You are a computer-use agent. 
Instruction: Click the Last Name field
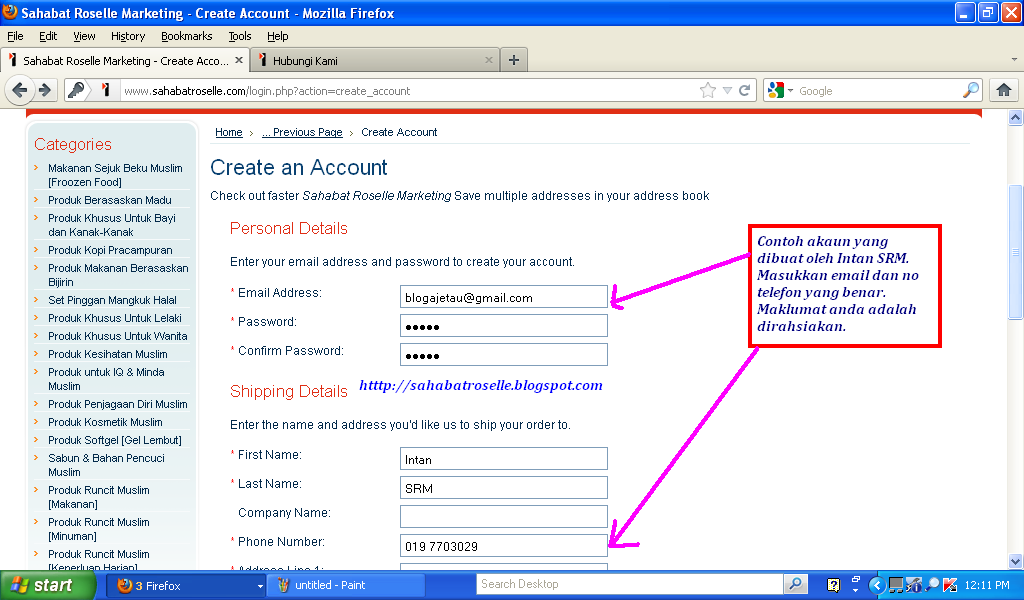point(504,488)
